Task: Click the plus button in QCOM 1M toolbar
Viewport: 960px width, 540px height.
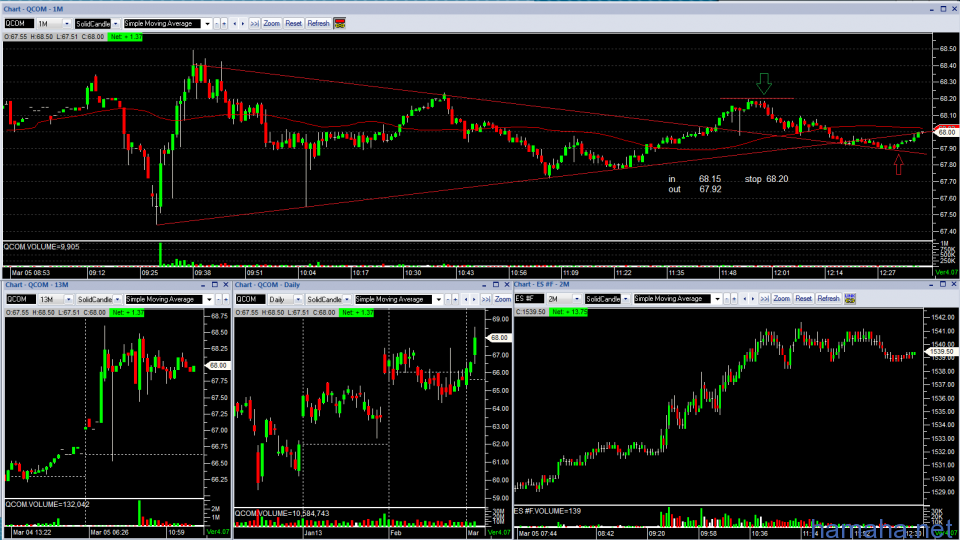Action: pyautogui.click(x=224, y=23)
